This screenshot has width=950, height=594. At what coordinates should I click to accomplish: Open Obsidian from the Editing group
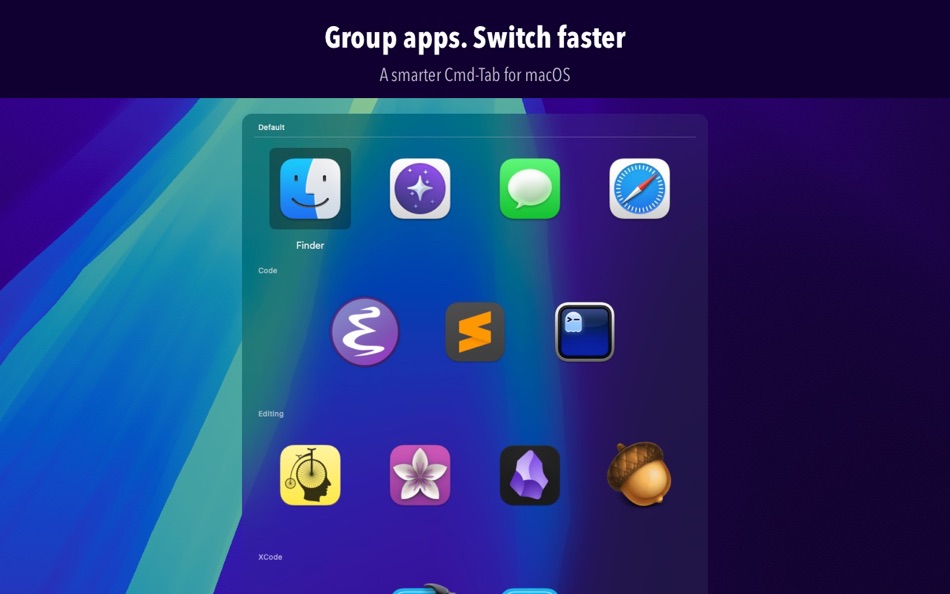point(529,475)
